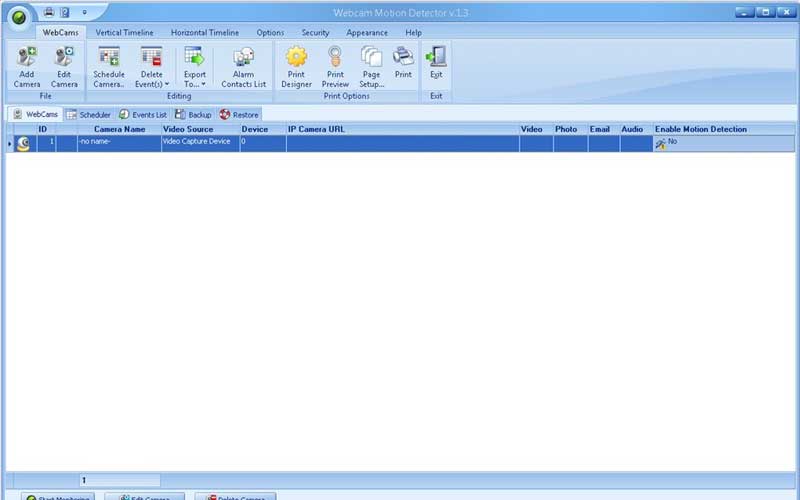Open the Options ribbon tab
This screenshot has width=800, height=500.
(270, 32)
